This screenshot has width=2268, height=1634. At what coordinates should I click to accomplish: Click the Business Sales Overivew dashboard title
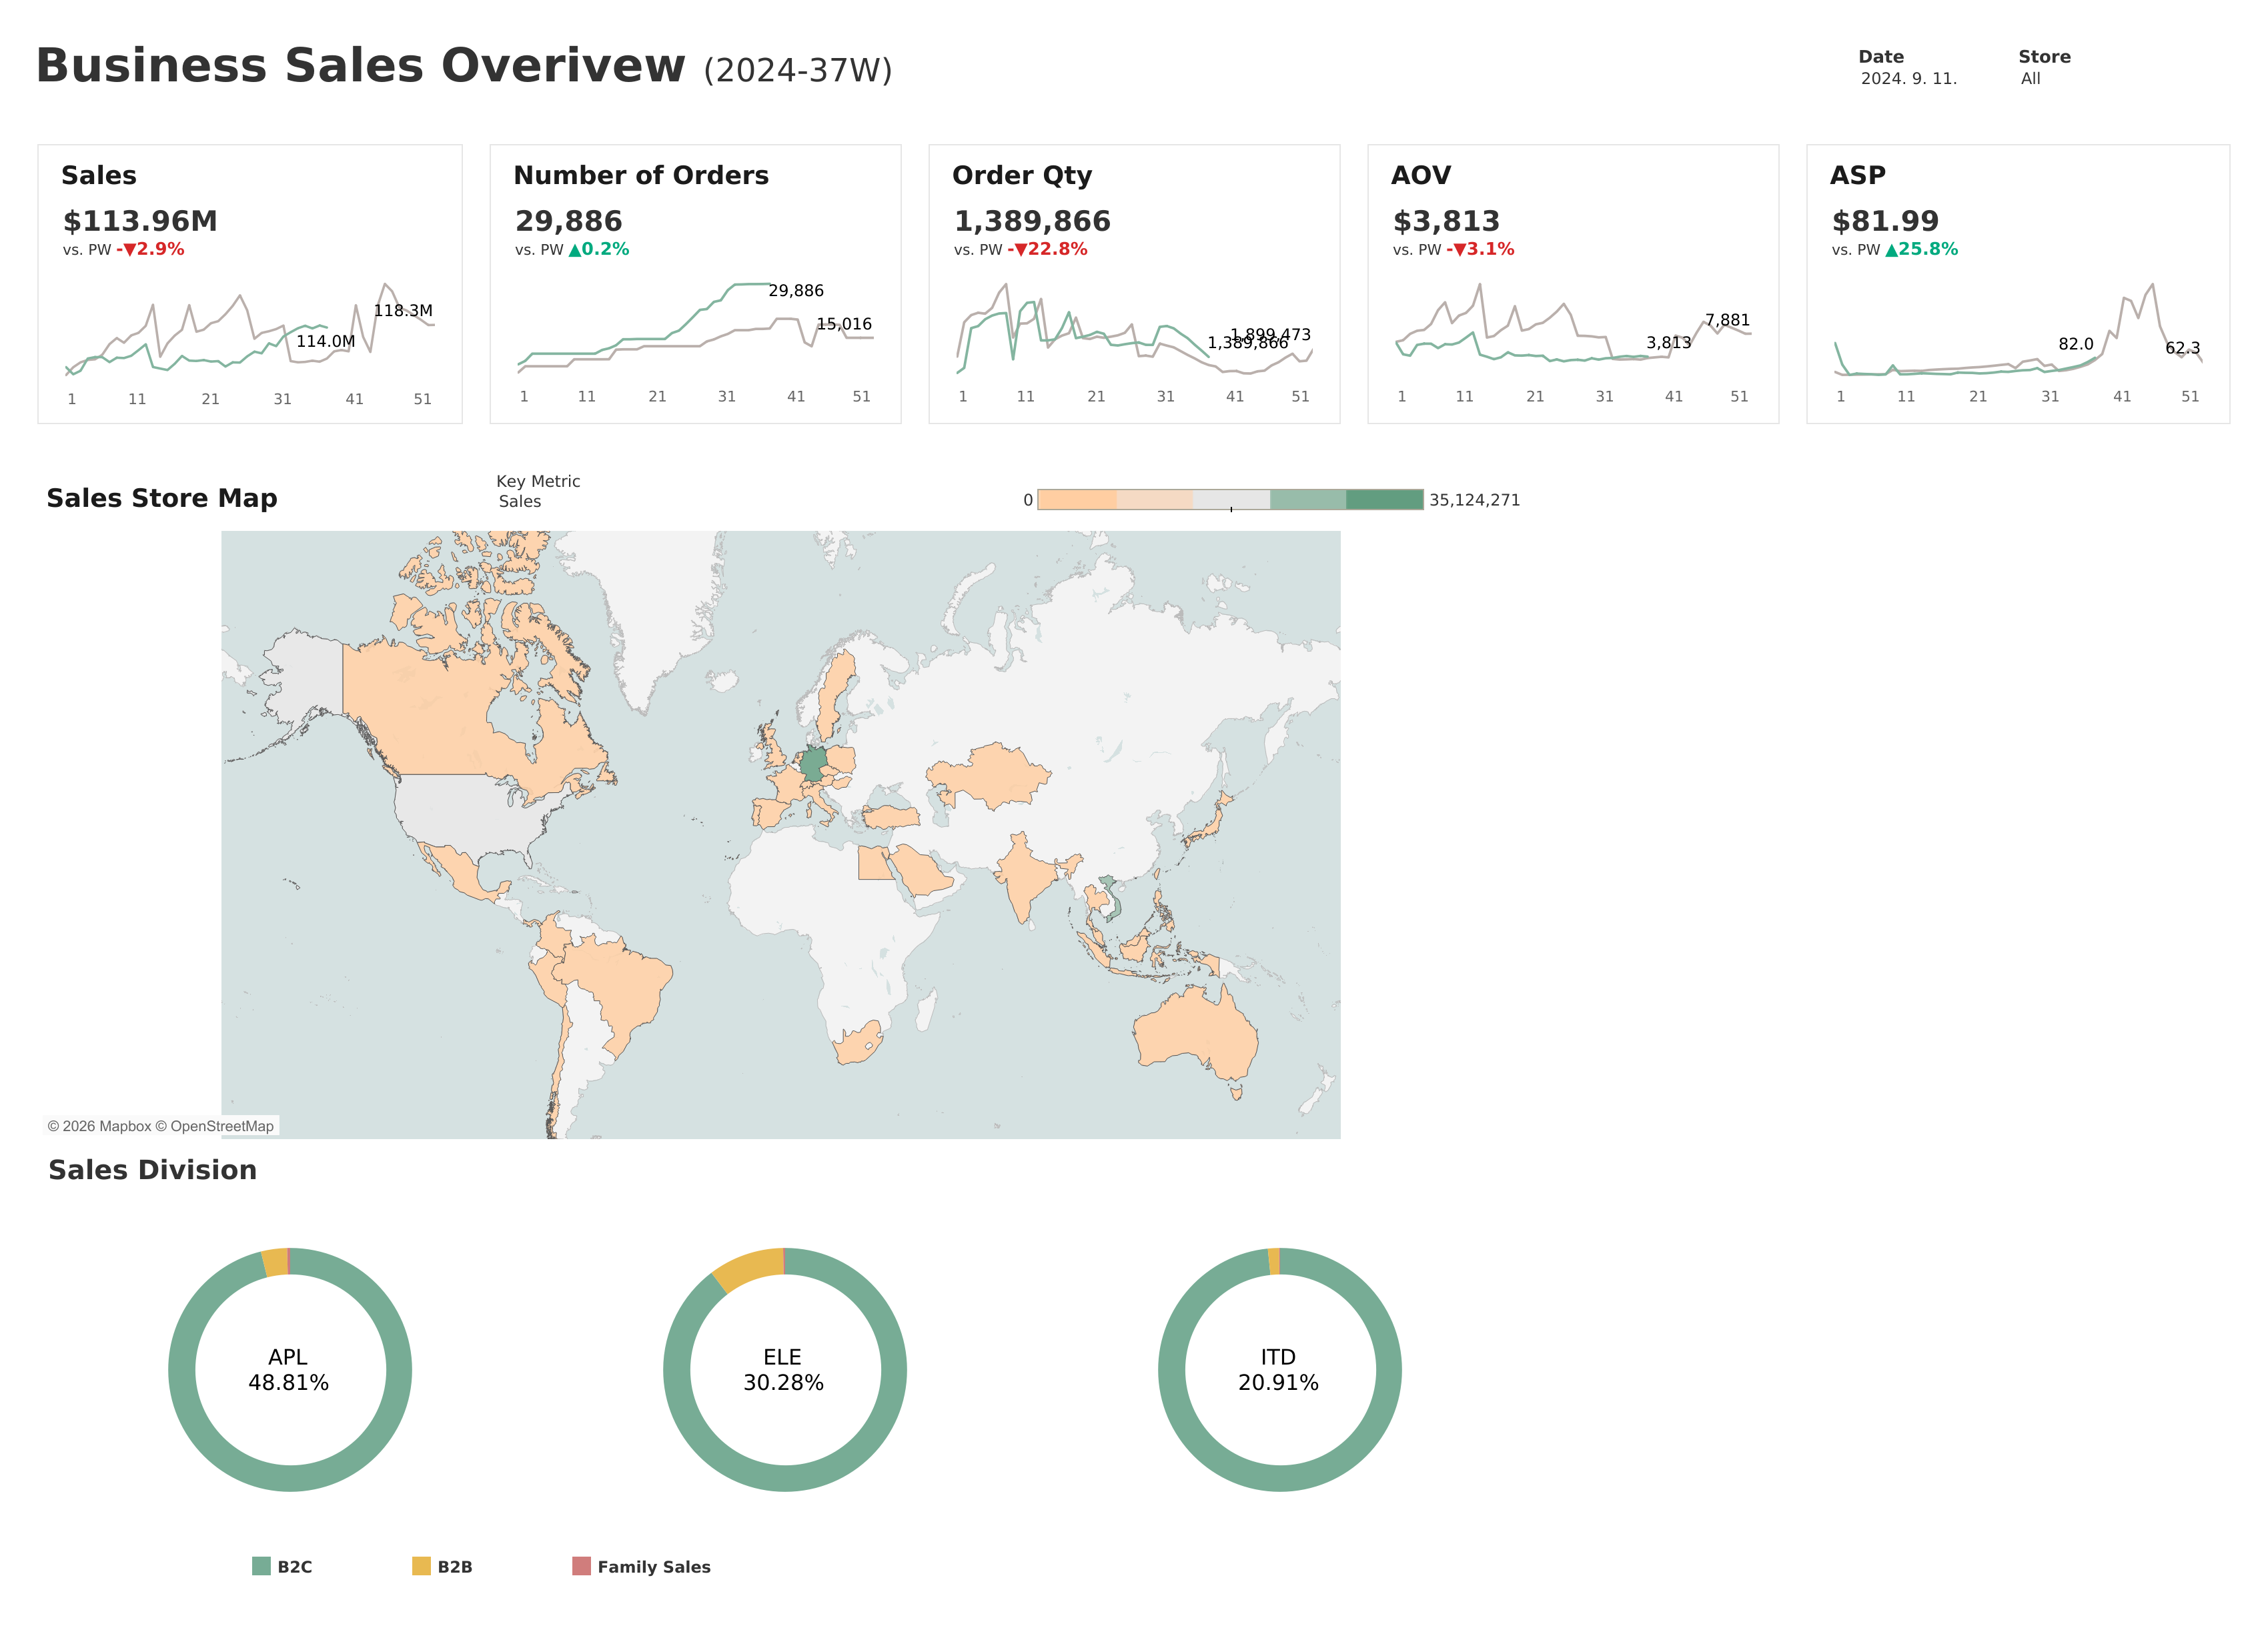[x=361, y=66]
